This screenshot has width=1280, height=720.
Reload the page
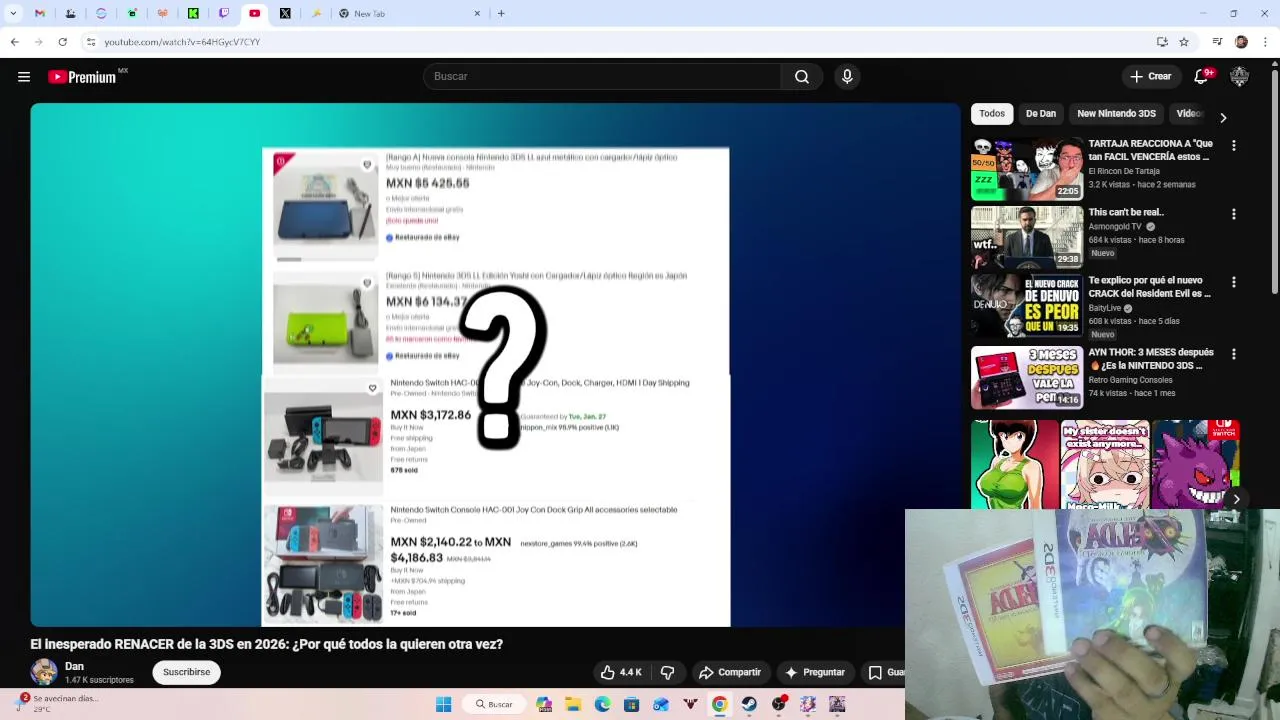tap(62, 42)
